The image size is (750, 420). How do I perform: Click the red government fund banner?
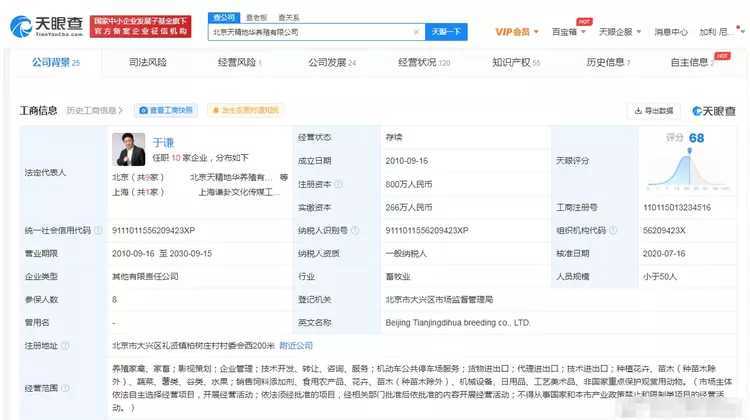140,26
